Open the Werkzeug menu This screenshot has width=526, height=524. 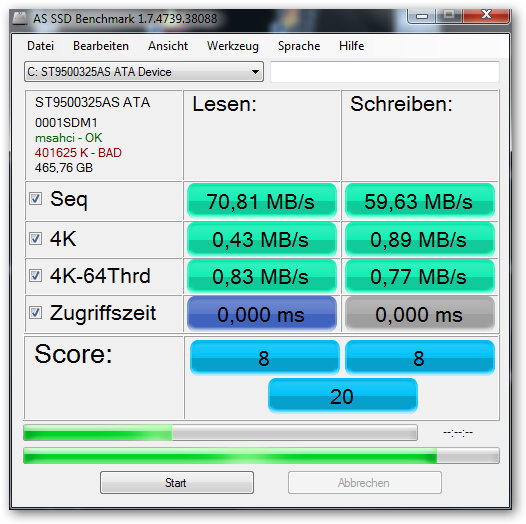(233, 46)
